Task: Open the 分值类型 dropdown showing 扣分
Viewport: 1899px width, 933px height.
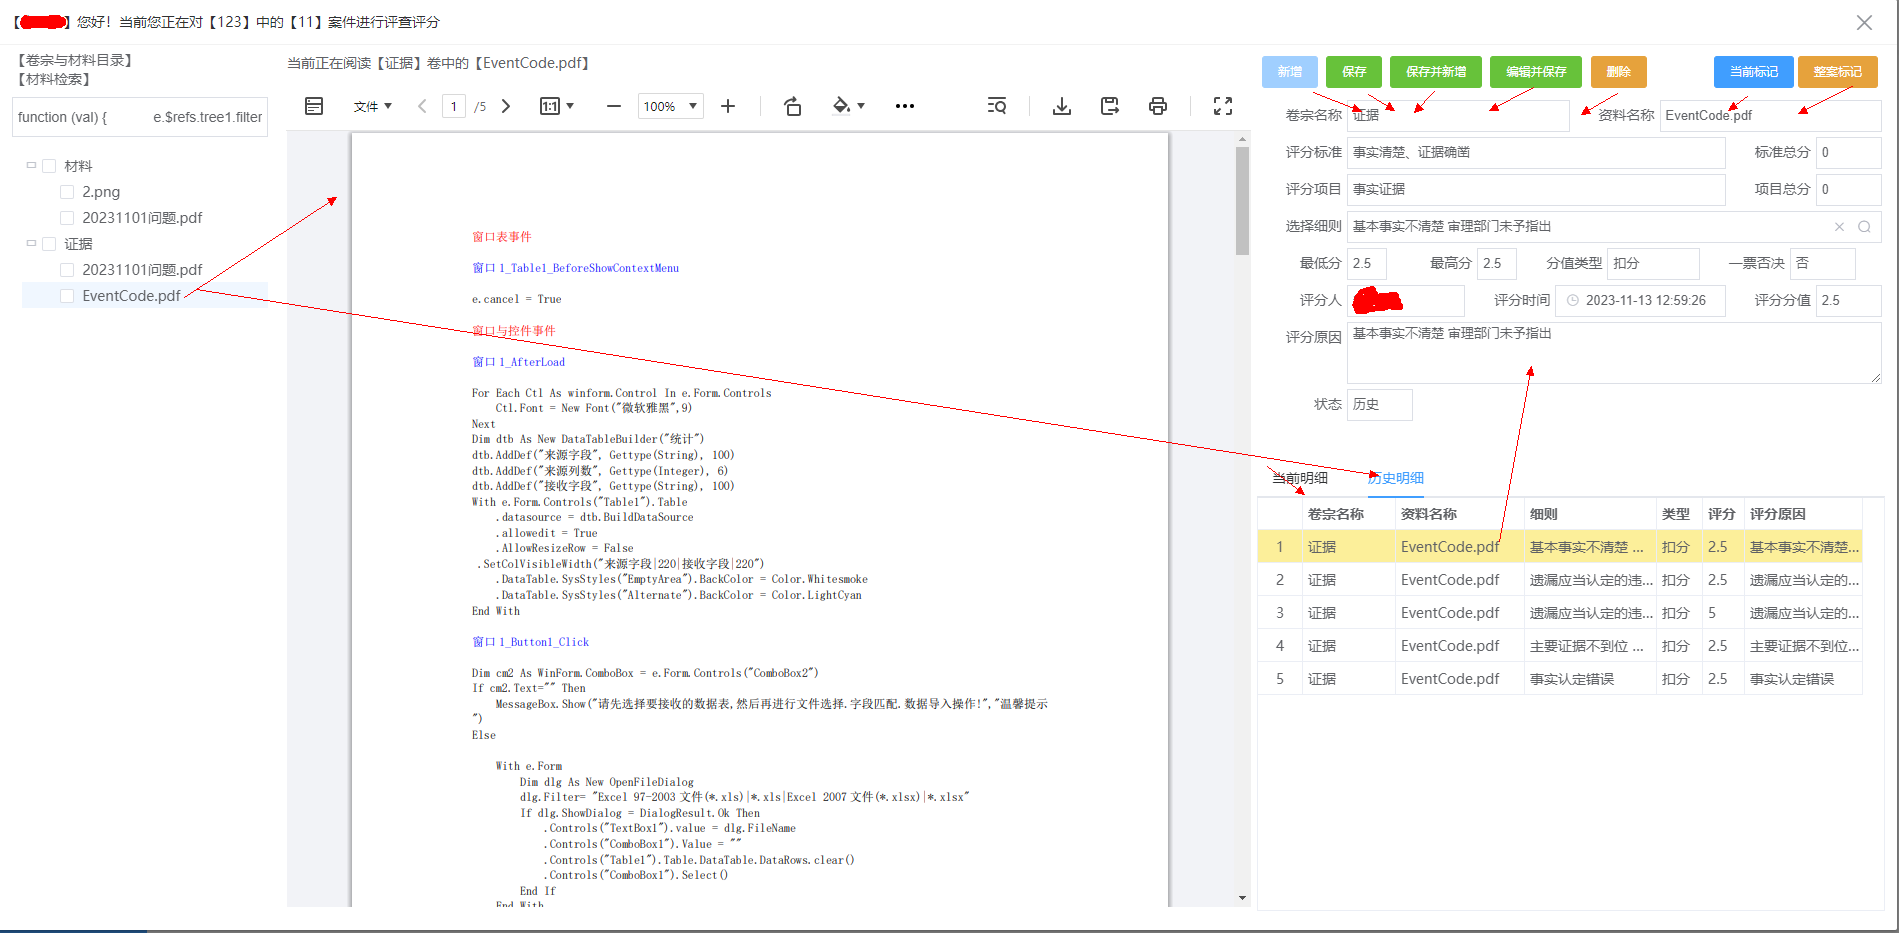Action: [1653, 264]
